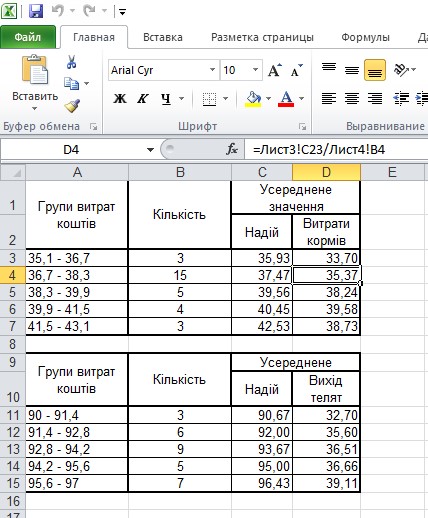The width and height of the screenshot is (428, 518).
Task: Open the Arial Cyr font name dropdown
Action: click(x=212, y=70)
